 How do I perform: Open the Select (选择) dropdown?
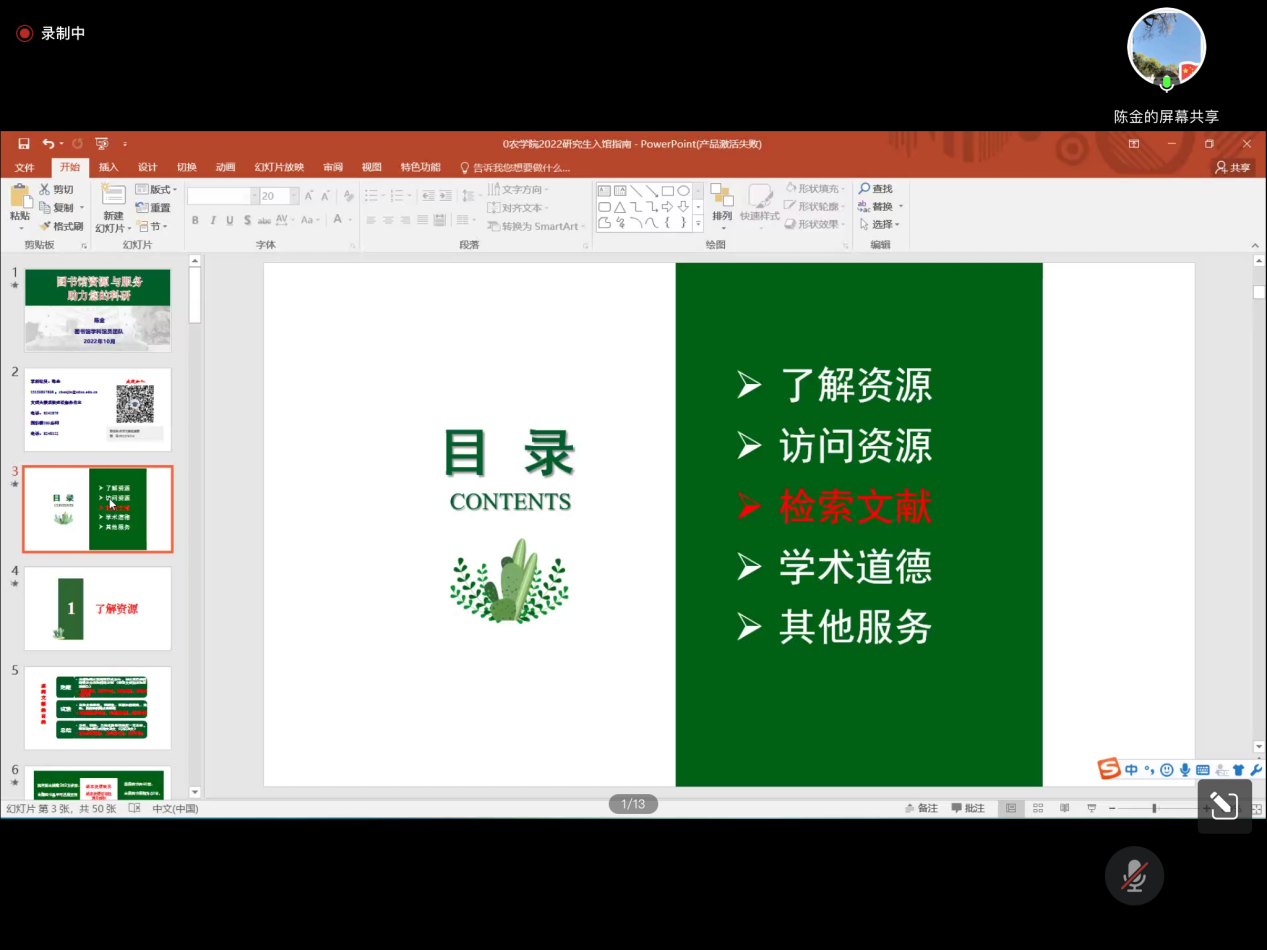pos(880,224)
